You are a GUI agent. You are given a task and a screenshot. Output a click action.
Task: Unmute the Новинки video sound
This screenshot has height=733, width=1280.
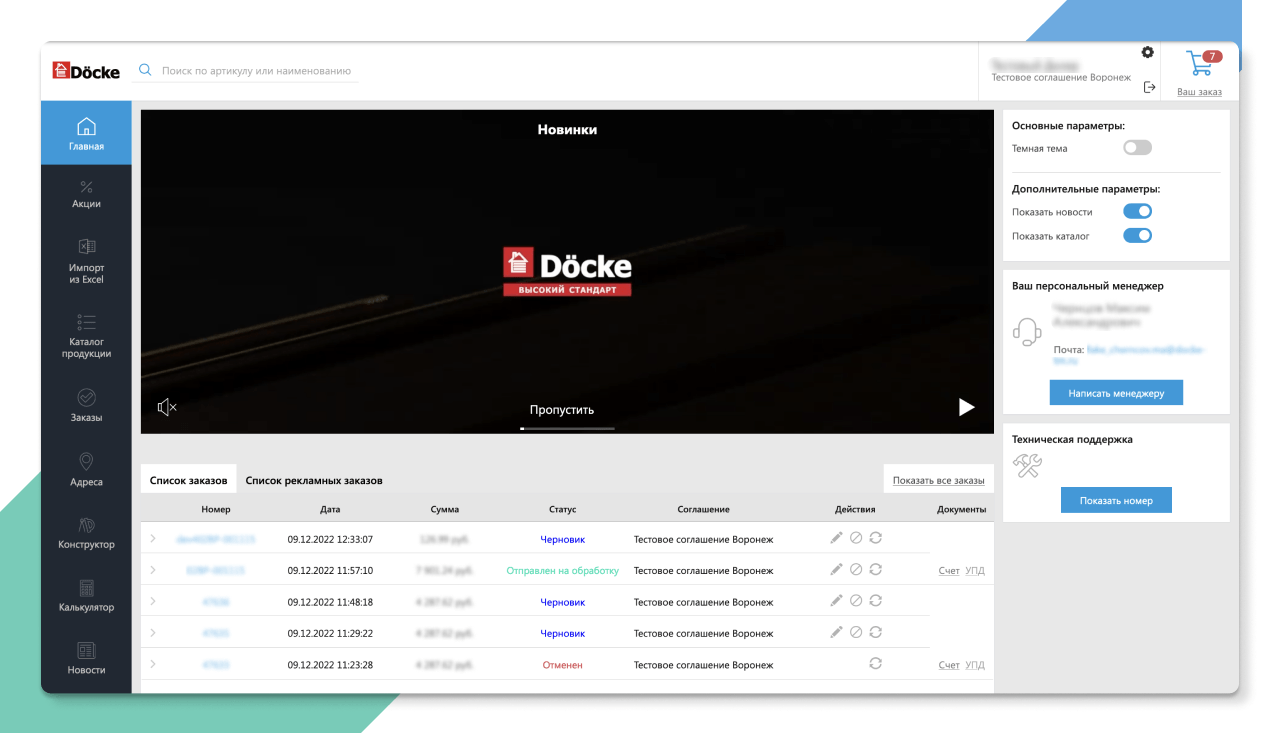click(167, 407)
